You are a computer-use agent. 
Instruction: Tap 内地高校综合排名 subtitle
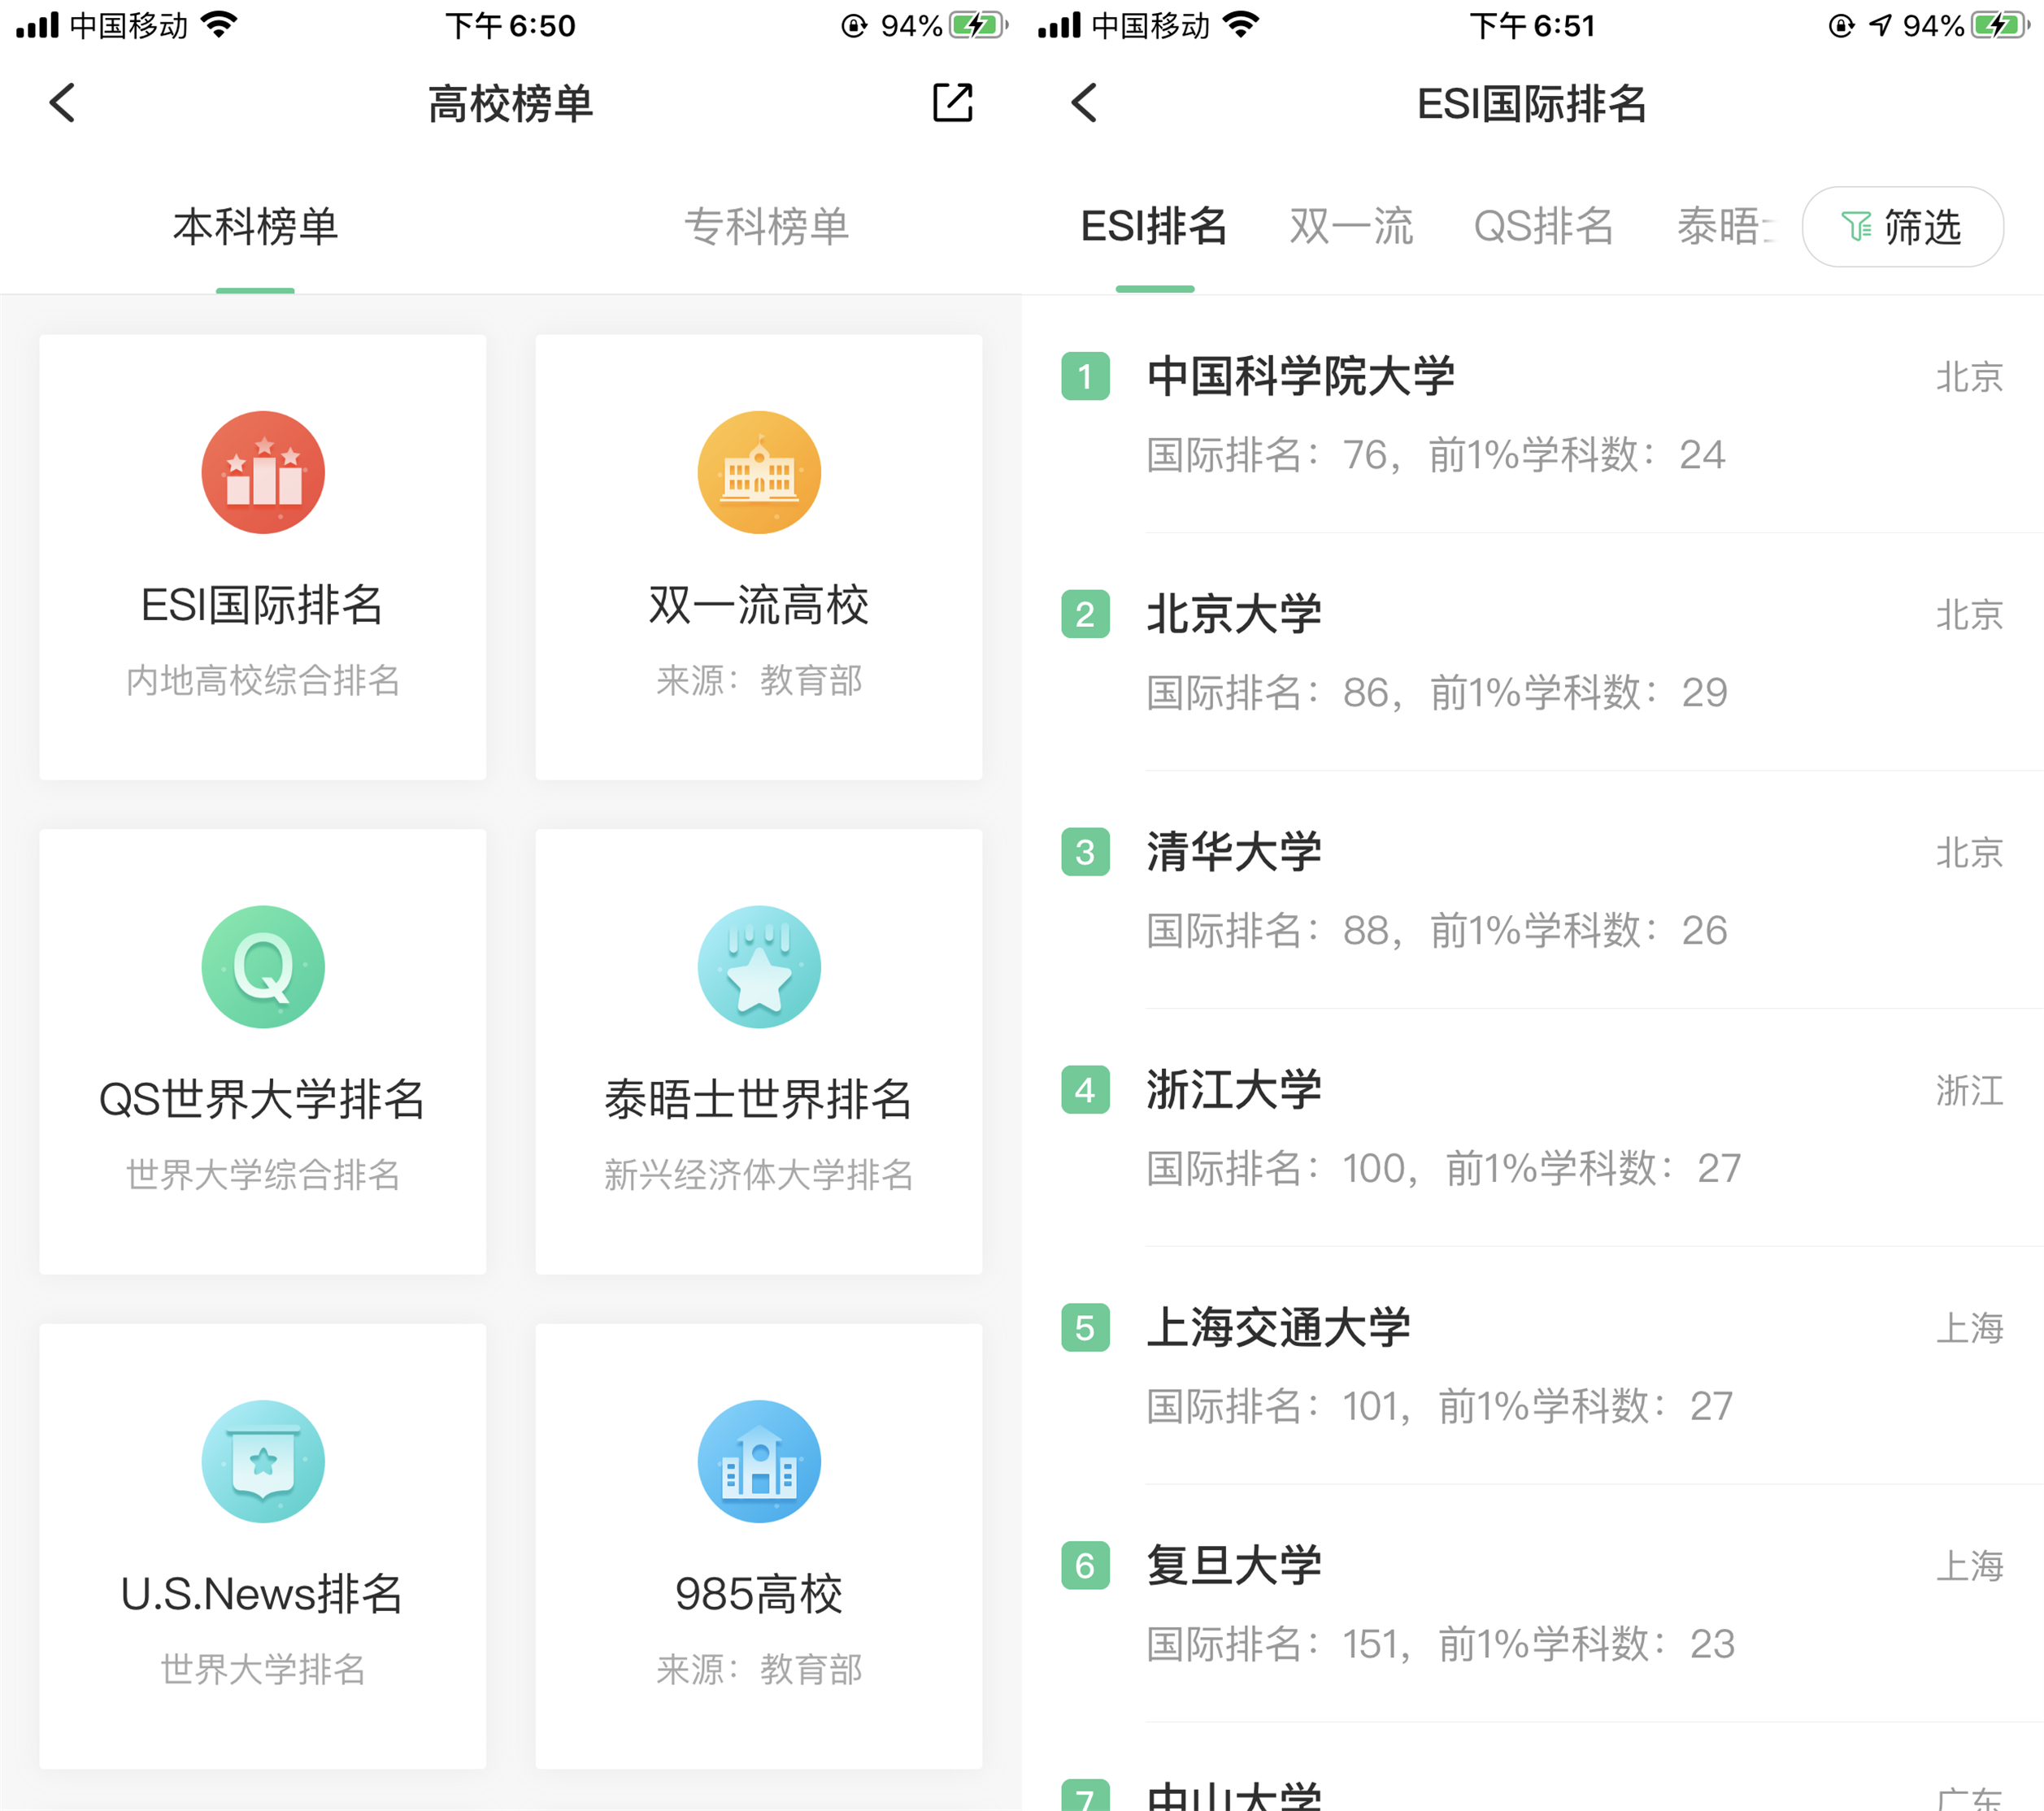point(263,681)
